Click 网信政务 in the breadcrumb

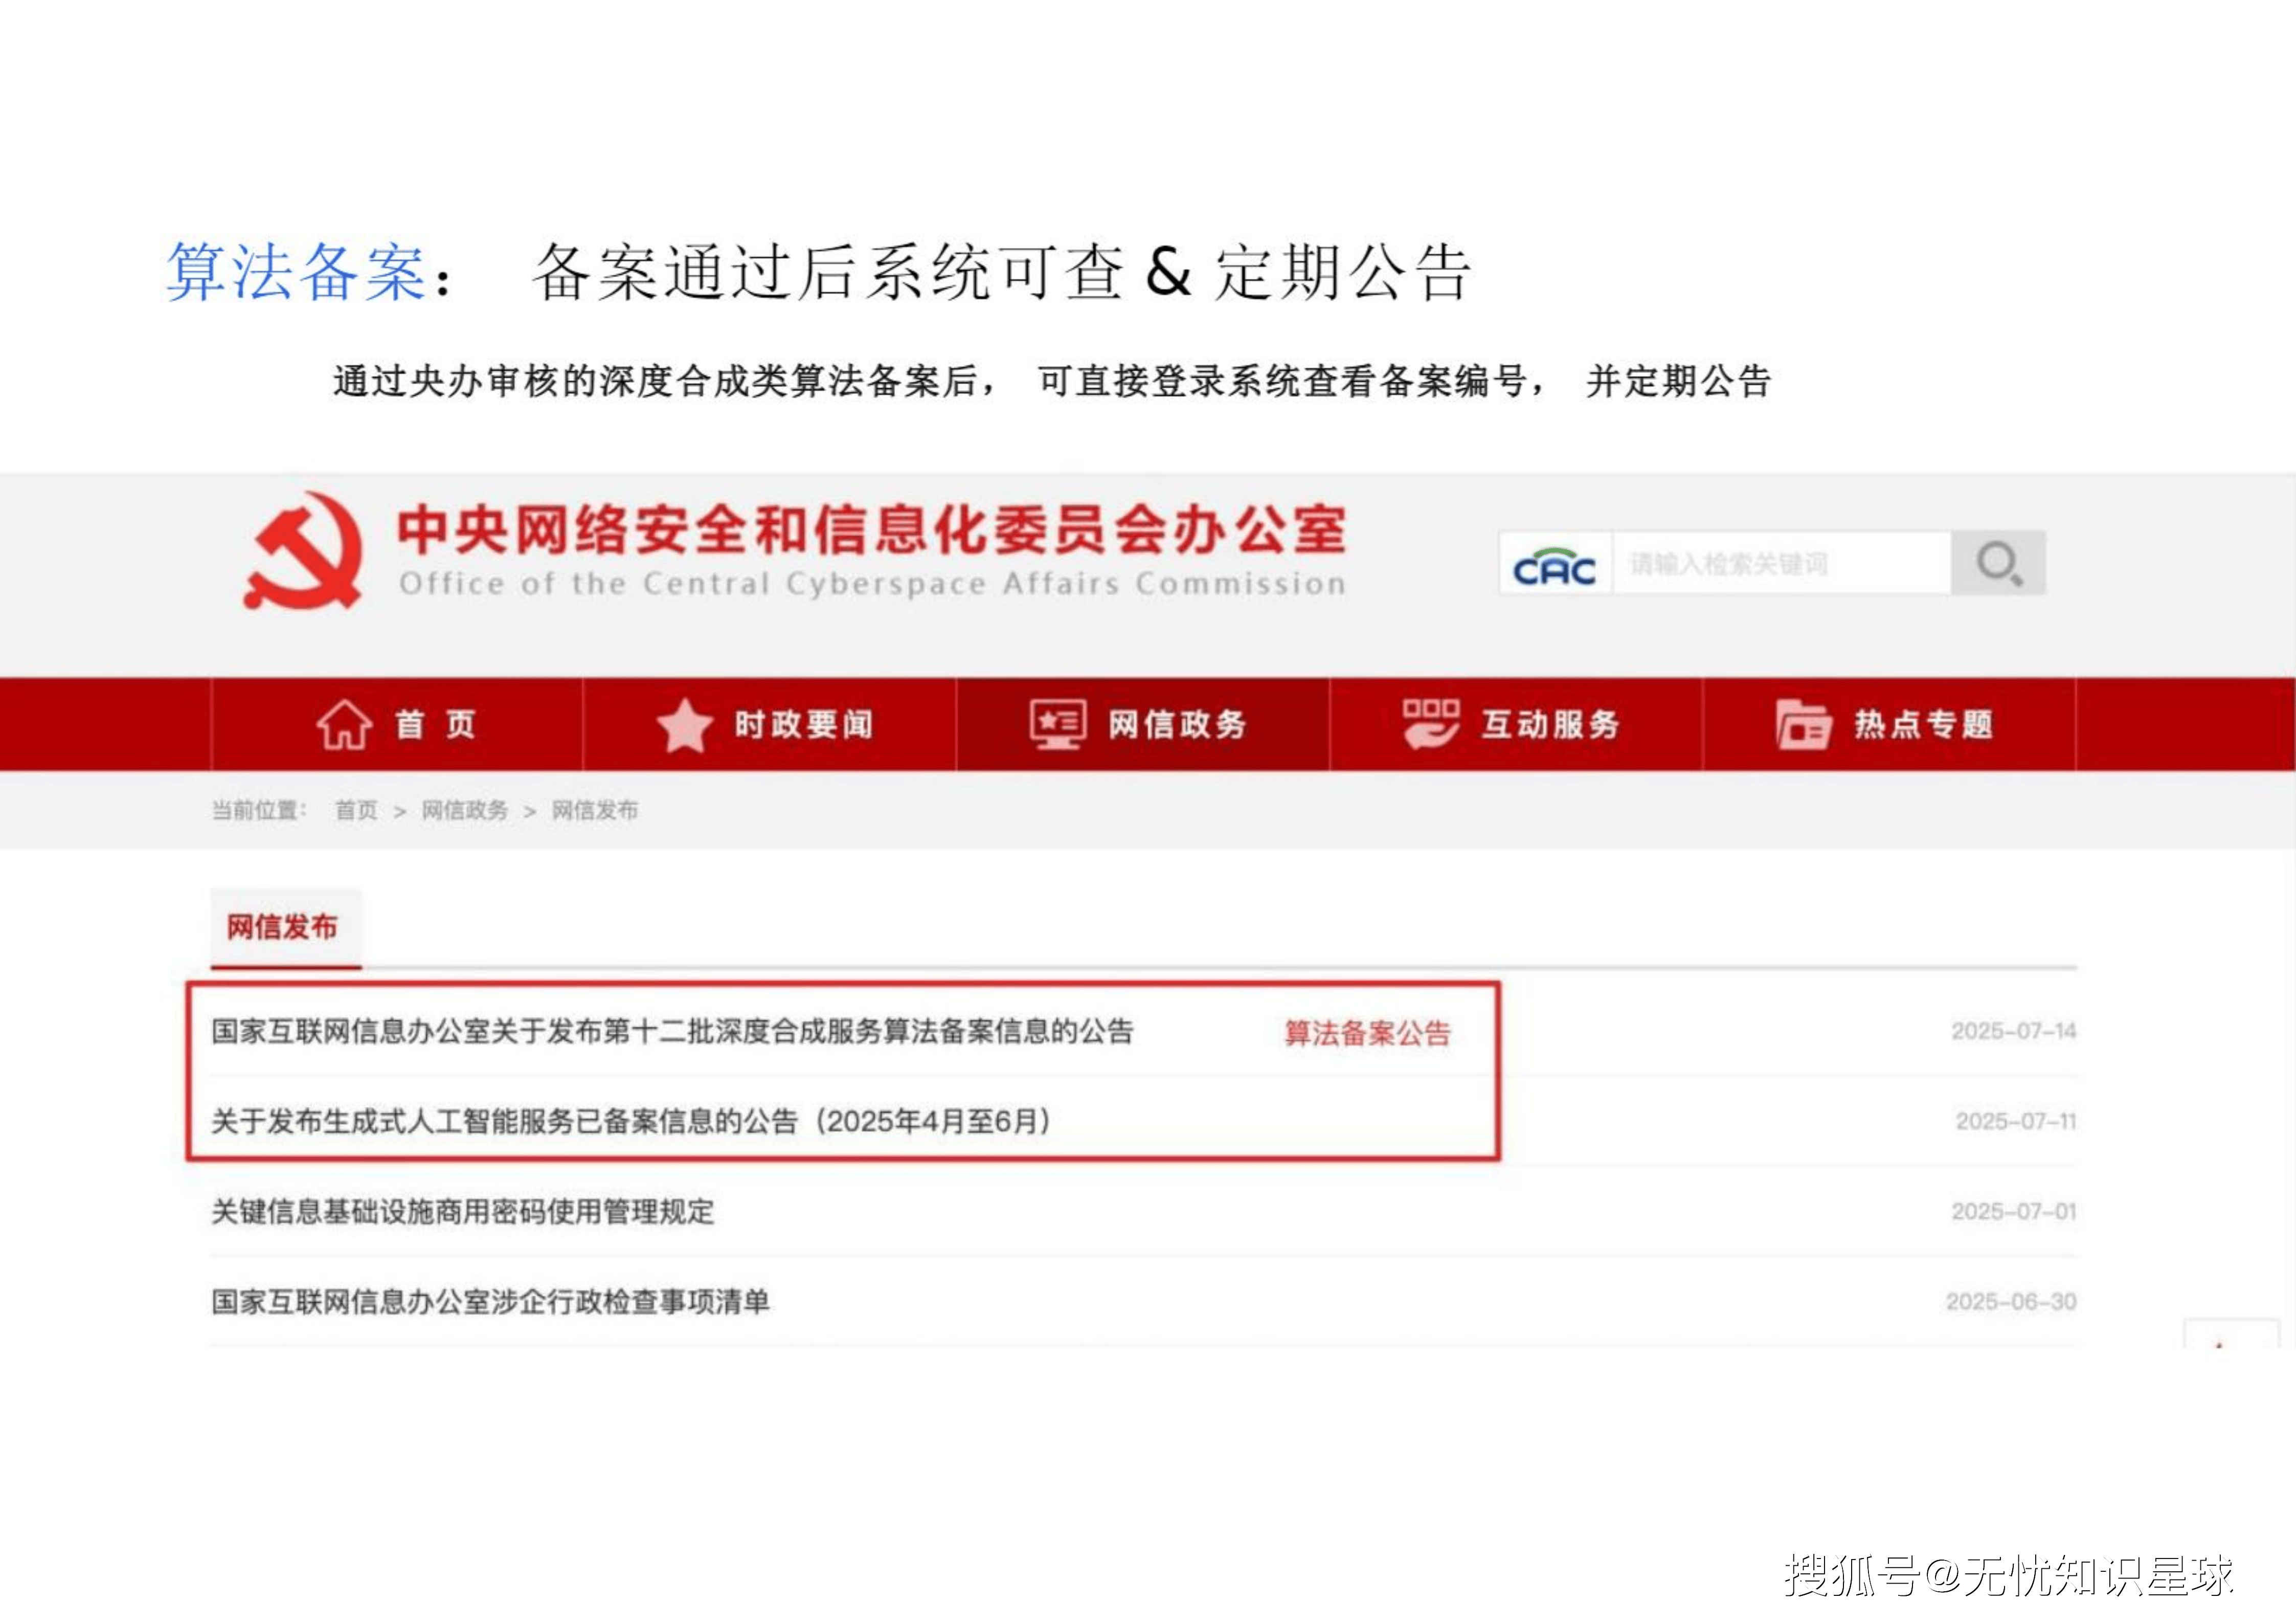click(x=464, y=810)
